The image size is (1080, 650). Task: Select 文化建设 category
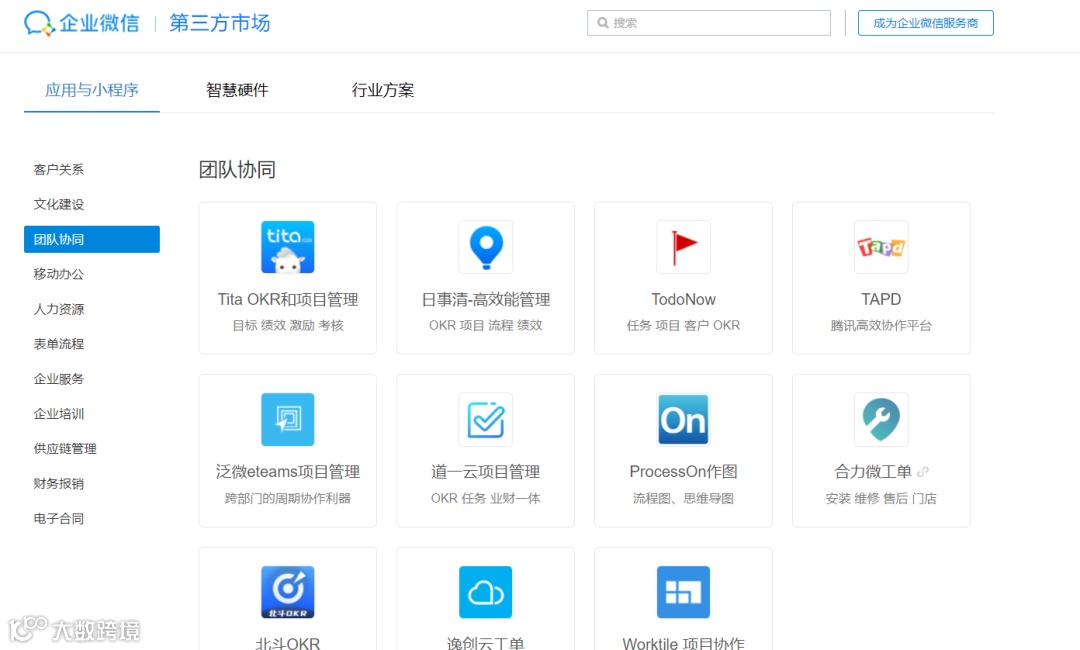click(x=59, y=205)
